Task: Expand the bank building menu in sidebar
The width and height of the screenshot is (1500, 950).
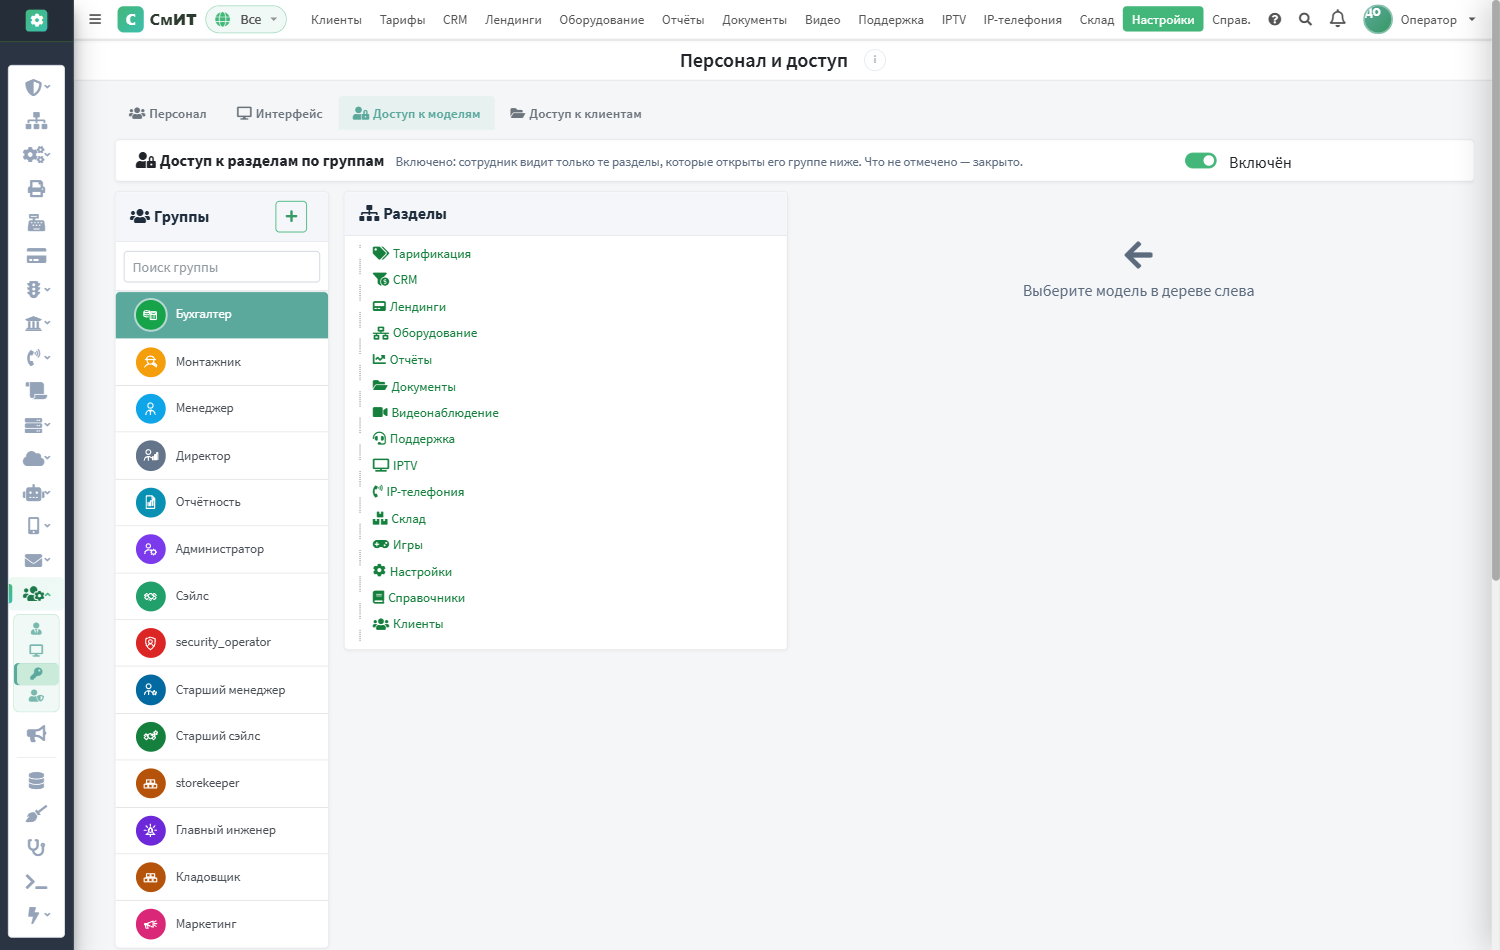Action: 36,323
